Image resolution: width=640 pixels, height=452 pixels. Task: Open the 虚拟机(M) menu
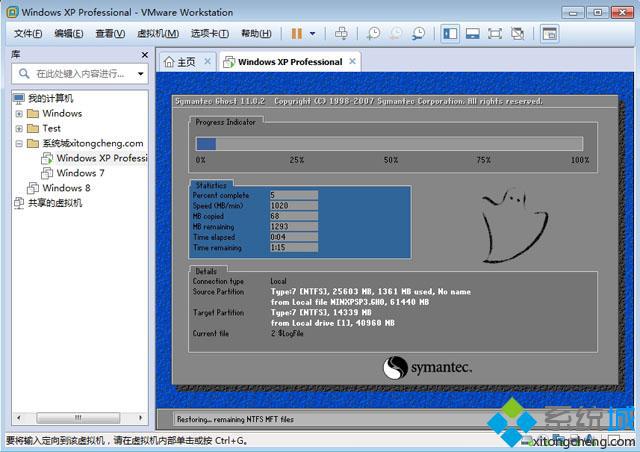(x=158, y=33)
